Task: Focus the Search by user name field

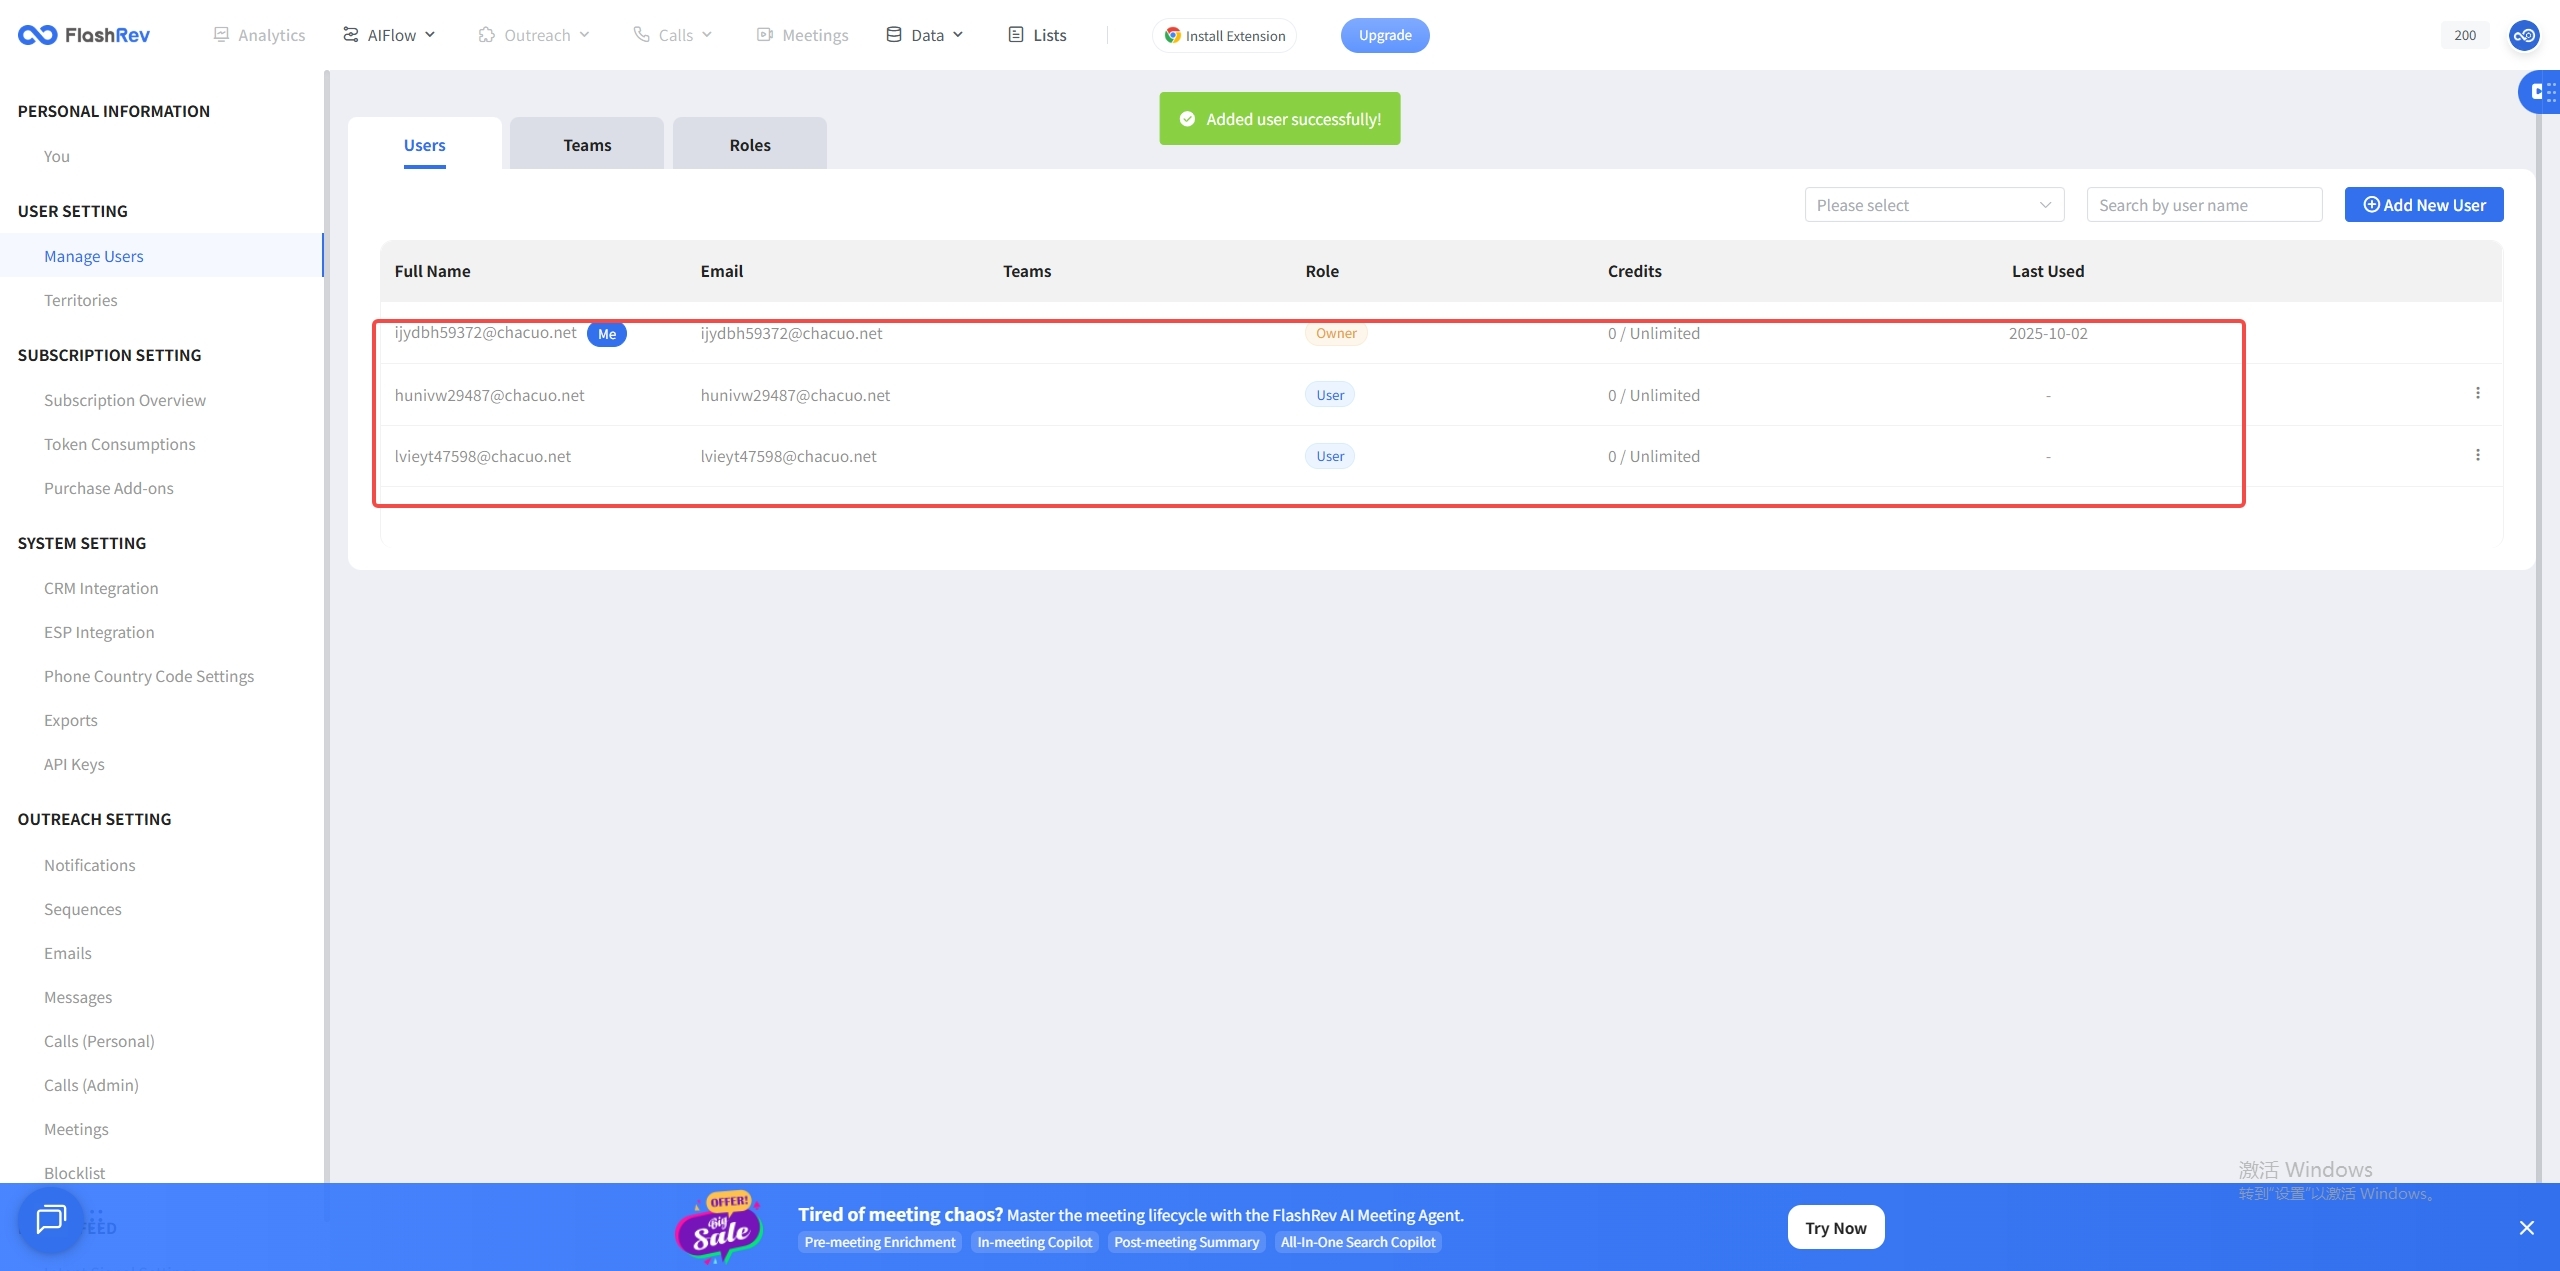Action: (2203, 205)
